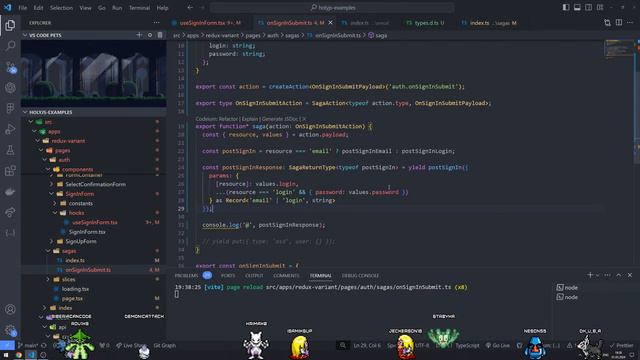Viewport: 640px width, 360px height.
Task: Switch to useSignInForm.tsx editor tab
Action: point(210,23)
